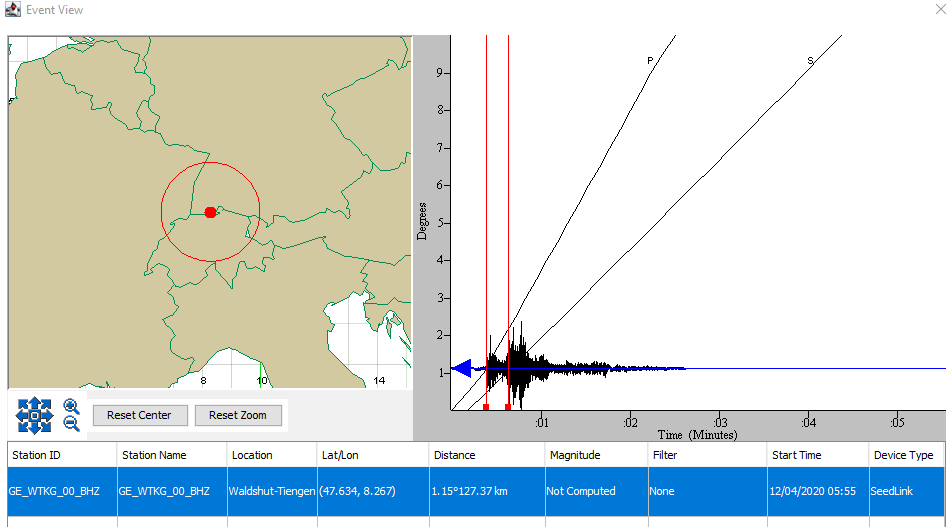Select the first red pick marker square

pos(486,407)
